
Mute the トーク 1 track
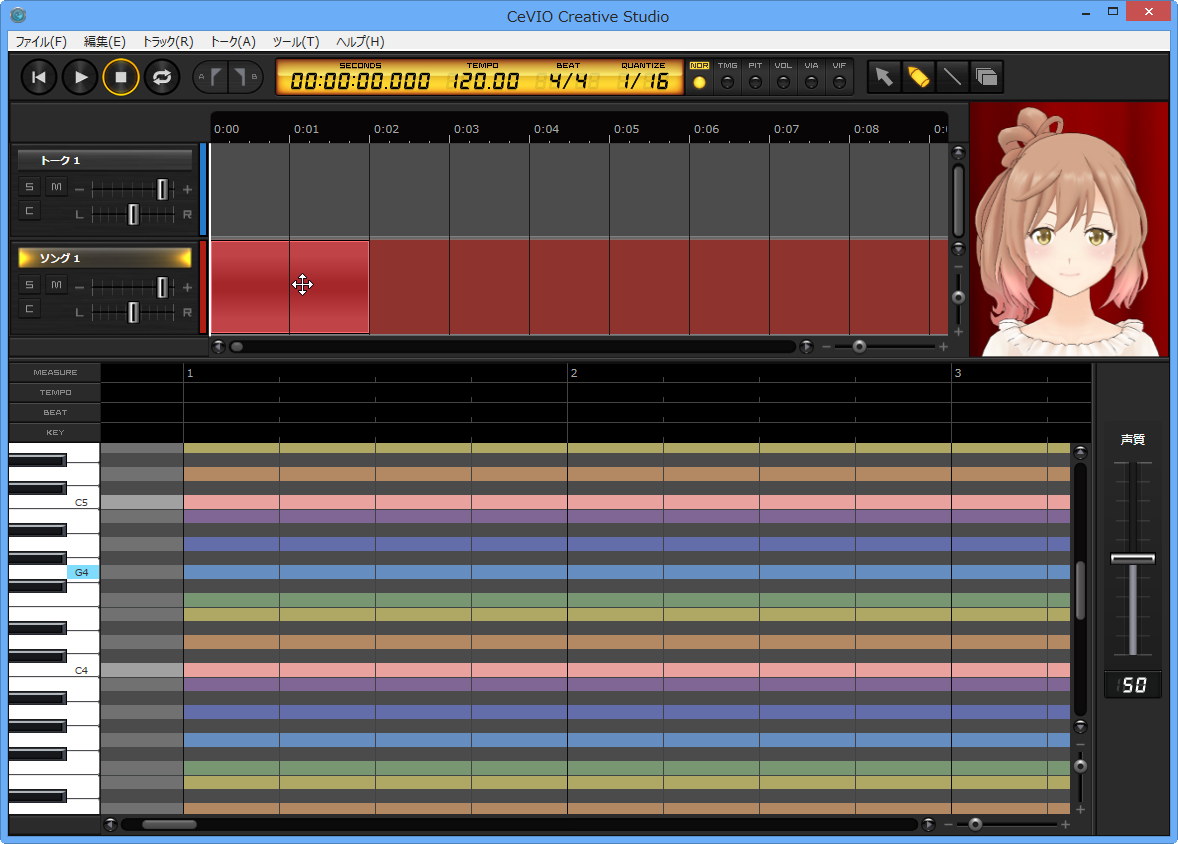tap(56, 186)
